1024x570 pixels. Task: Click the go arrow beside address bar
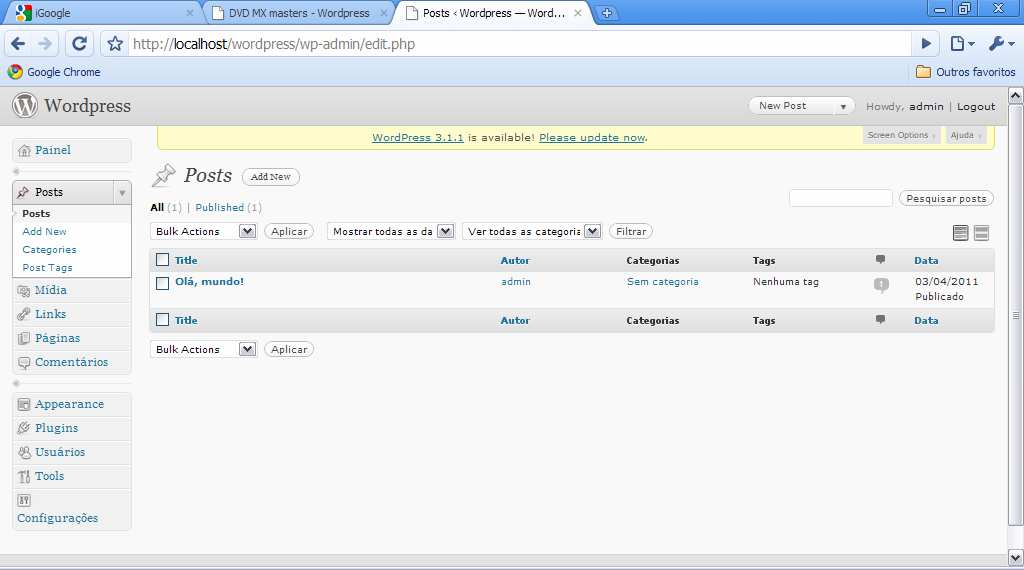926,44
